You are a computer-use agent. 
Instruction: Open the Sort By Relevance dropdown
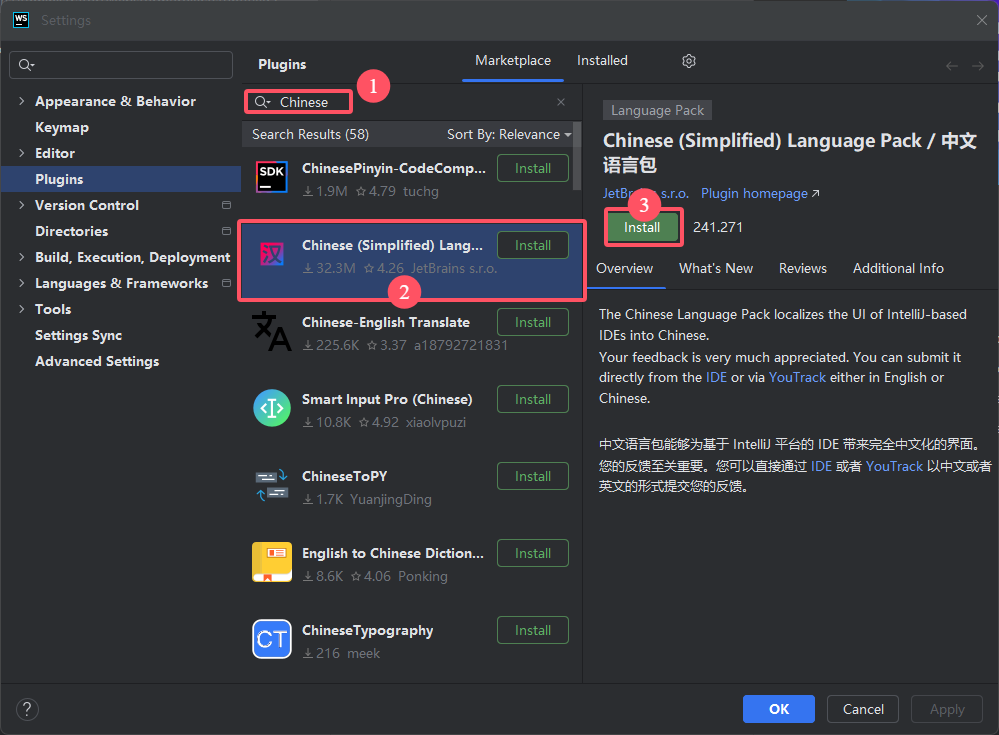(x=509, y=134)
